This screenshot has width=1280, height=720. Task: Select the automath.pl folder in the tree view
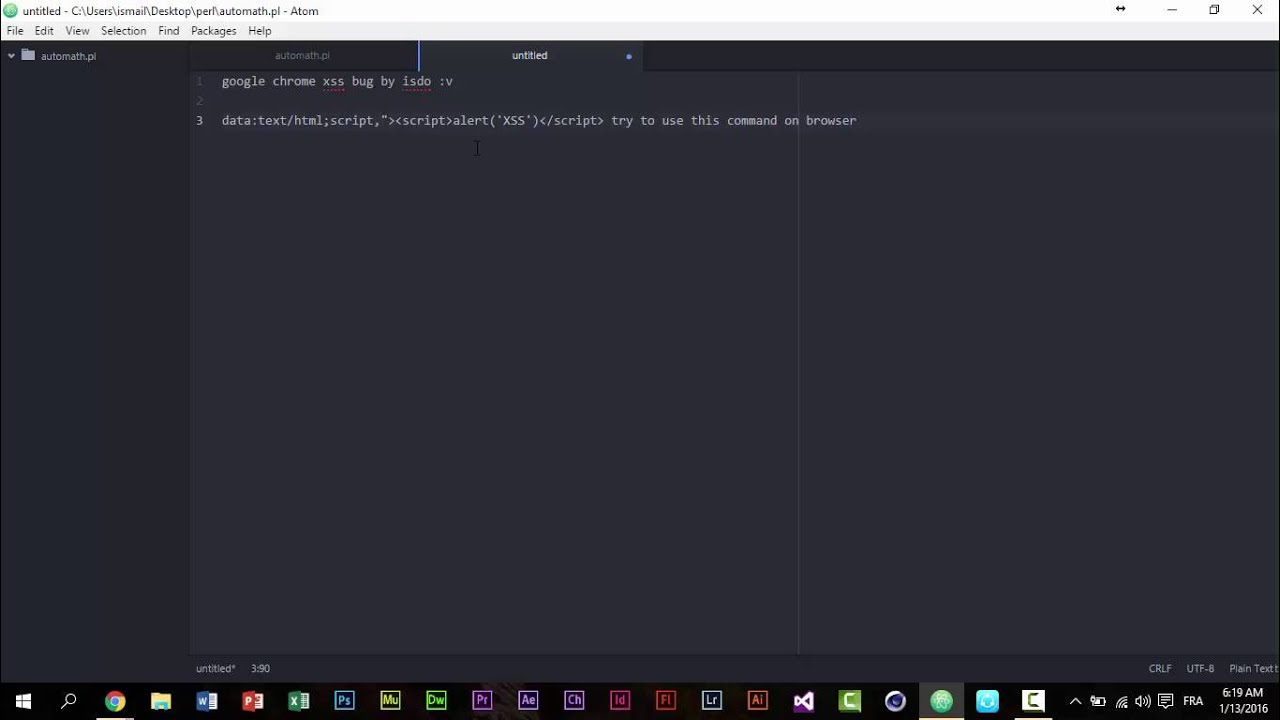pyautogui.click(x=68, y=56)
